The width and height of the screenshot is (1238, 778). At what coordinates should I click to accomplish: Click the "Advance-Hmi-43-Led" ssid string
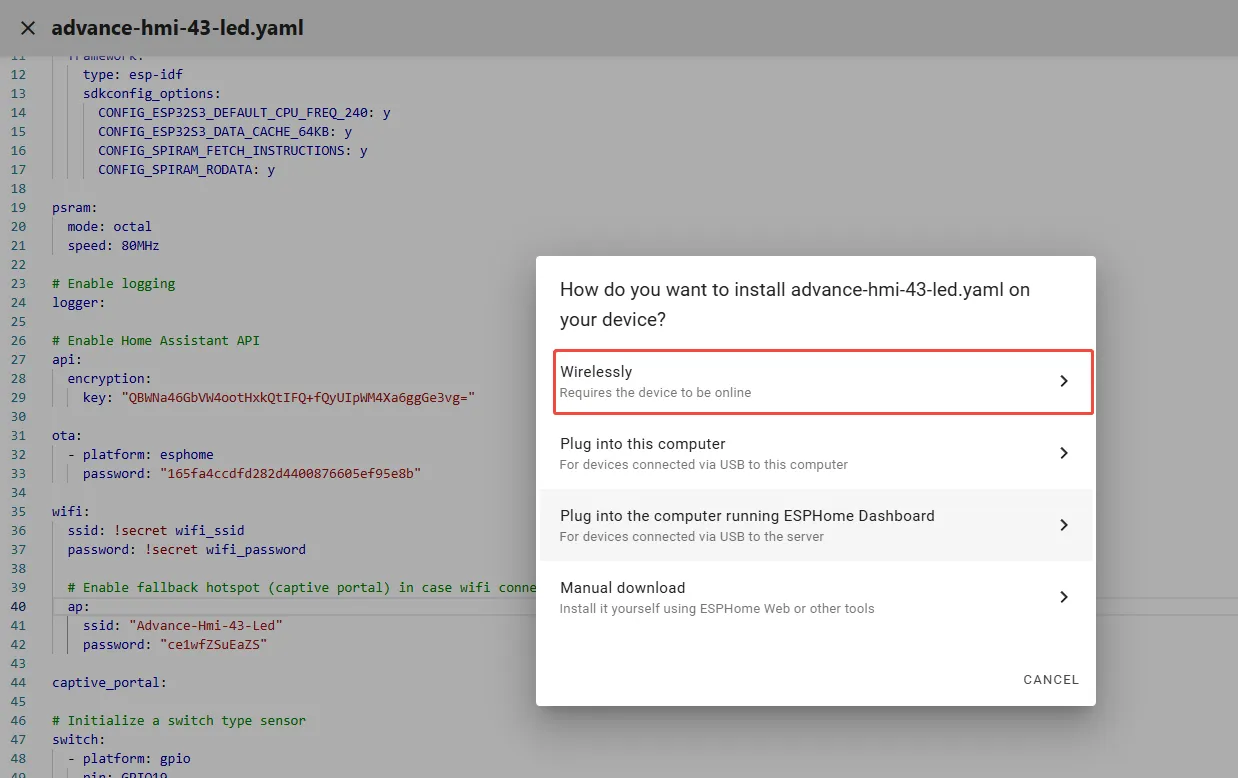(x=206, y=626)
